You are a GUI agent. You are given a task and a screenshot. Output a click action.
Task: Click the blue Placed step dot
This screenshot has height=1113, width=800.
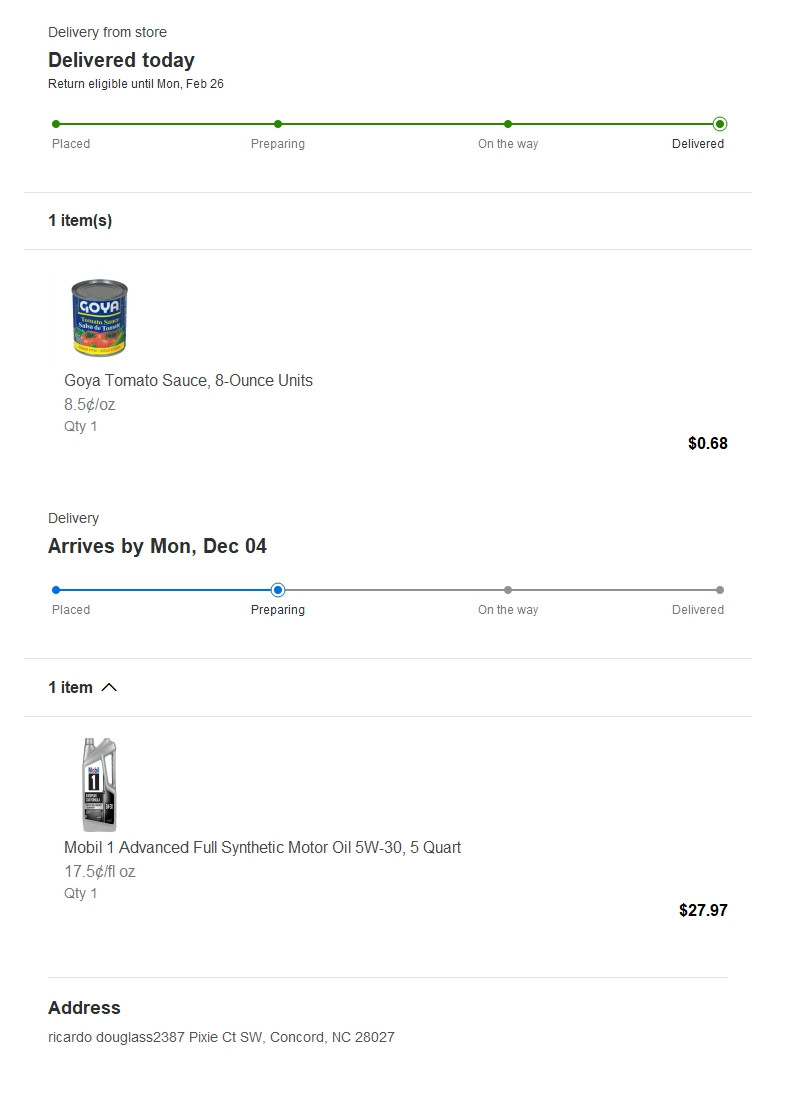(56, 590)
